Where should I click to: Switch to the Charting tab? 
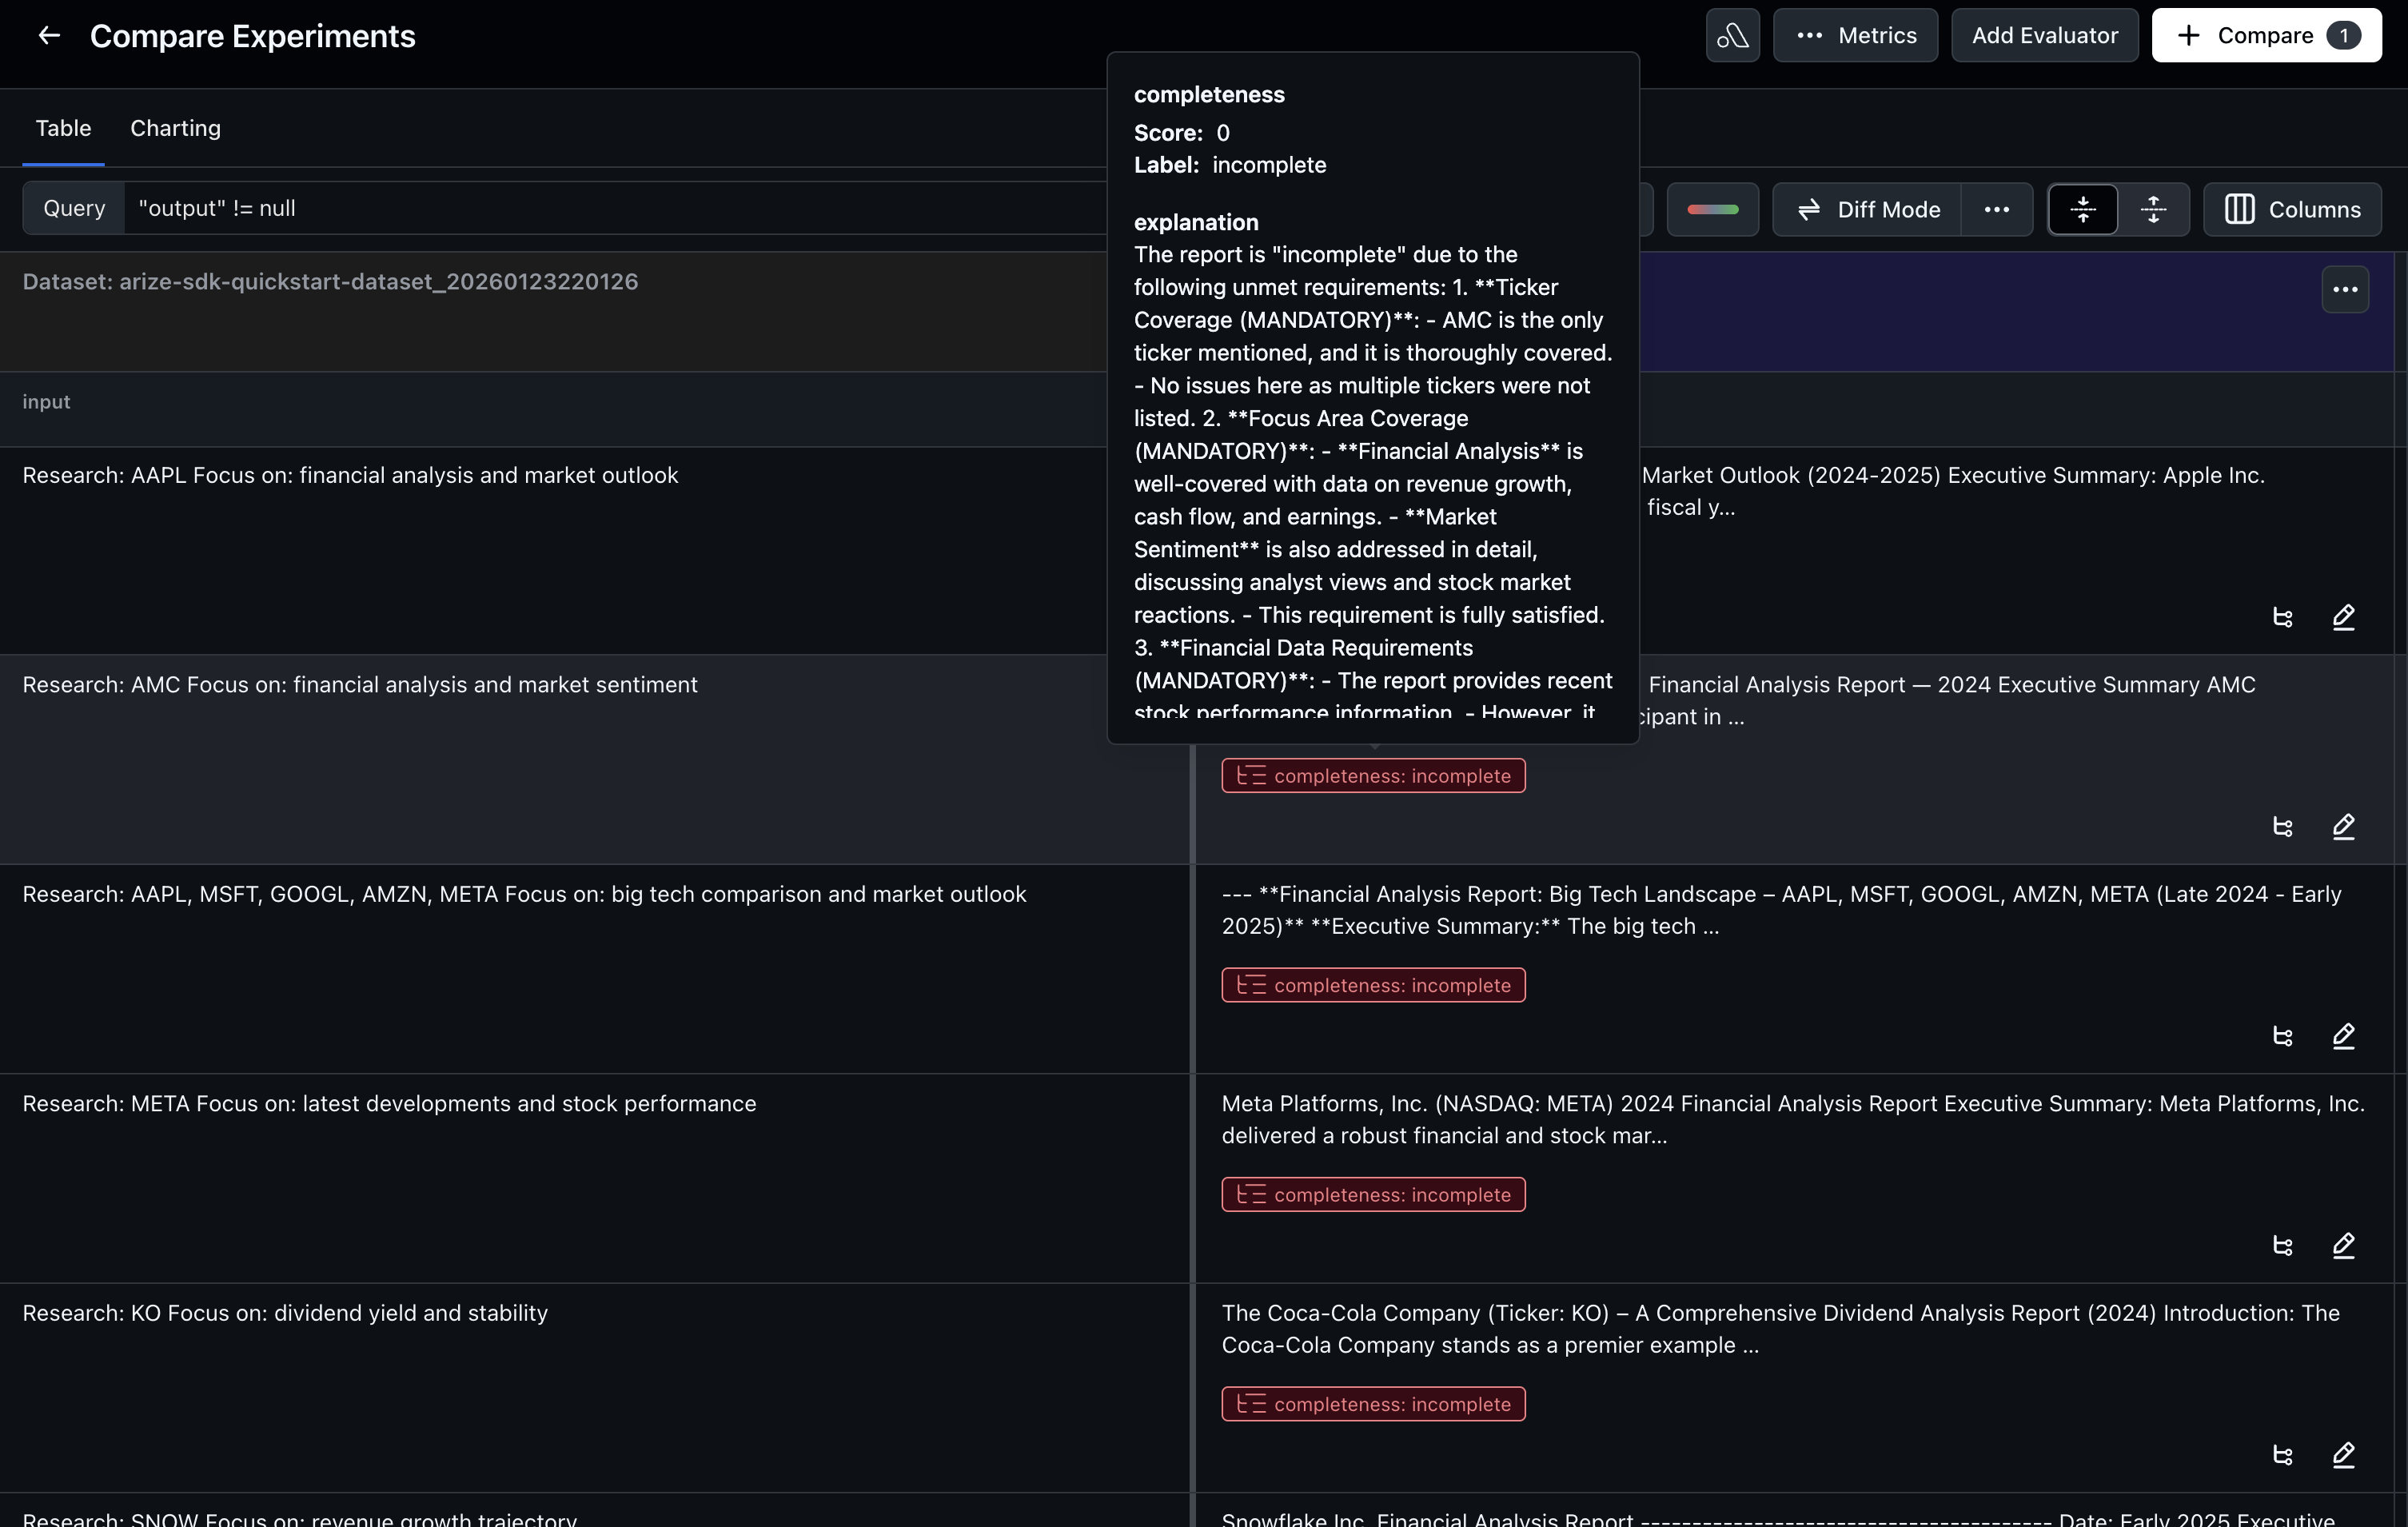tap(175, 128)
